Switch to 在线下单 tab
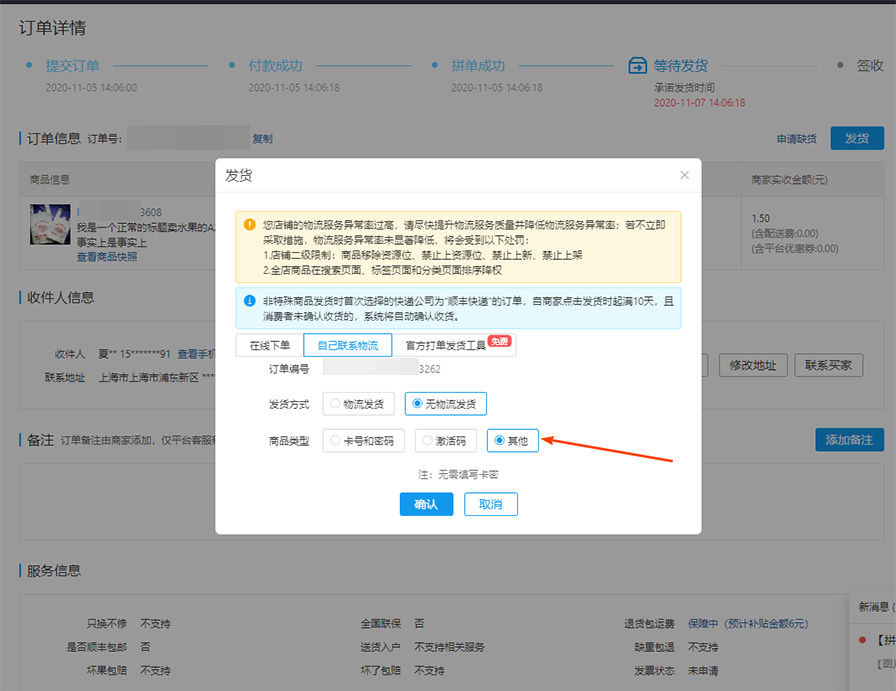Screen dimensions: 896x691 pyautogui.click(x=269, y=346)
